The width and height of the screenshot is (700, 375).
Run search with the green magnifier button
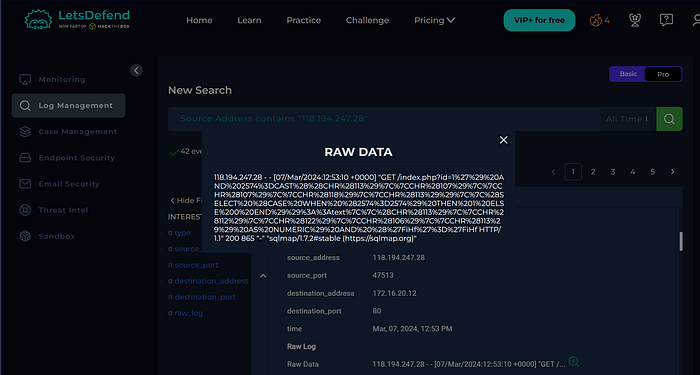(x=669, y=119)
